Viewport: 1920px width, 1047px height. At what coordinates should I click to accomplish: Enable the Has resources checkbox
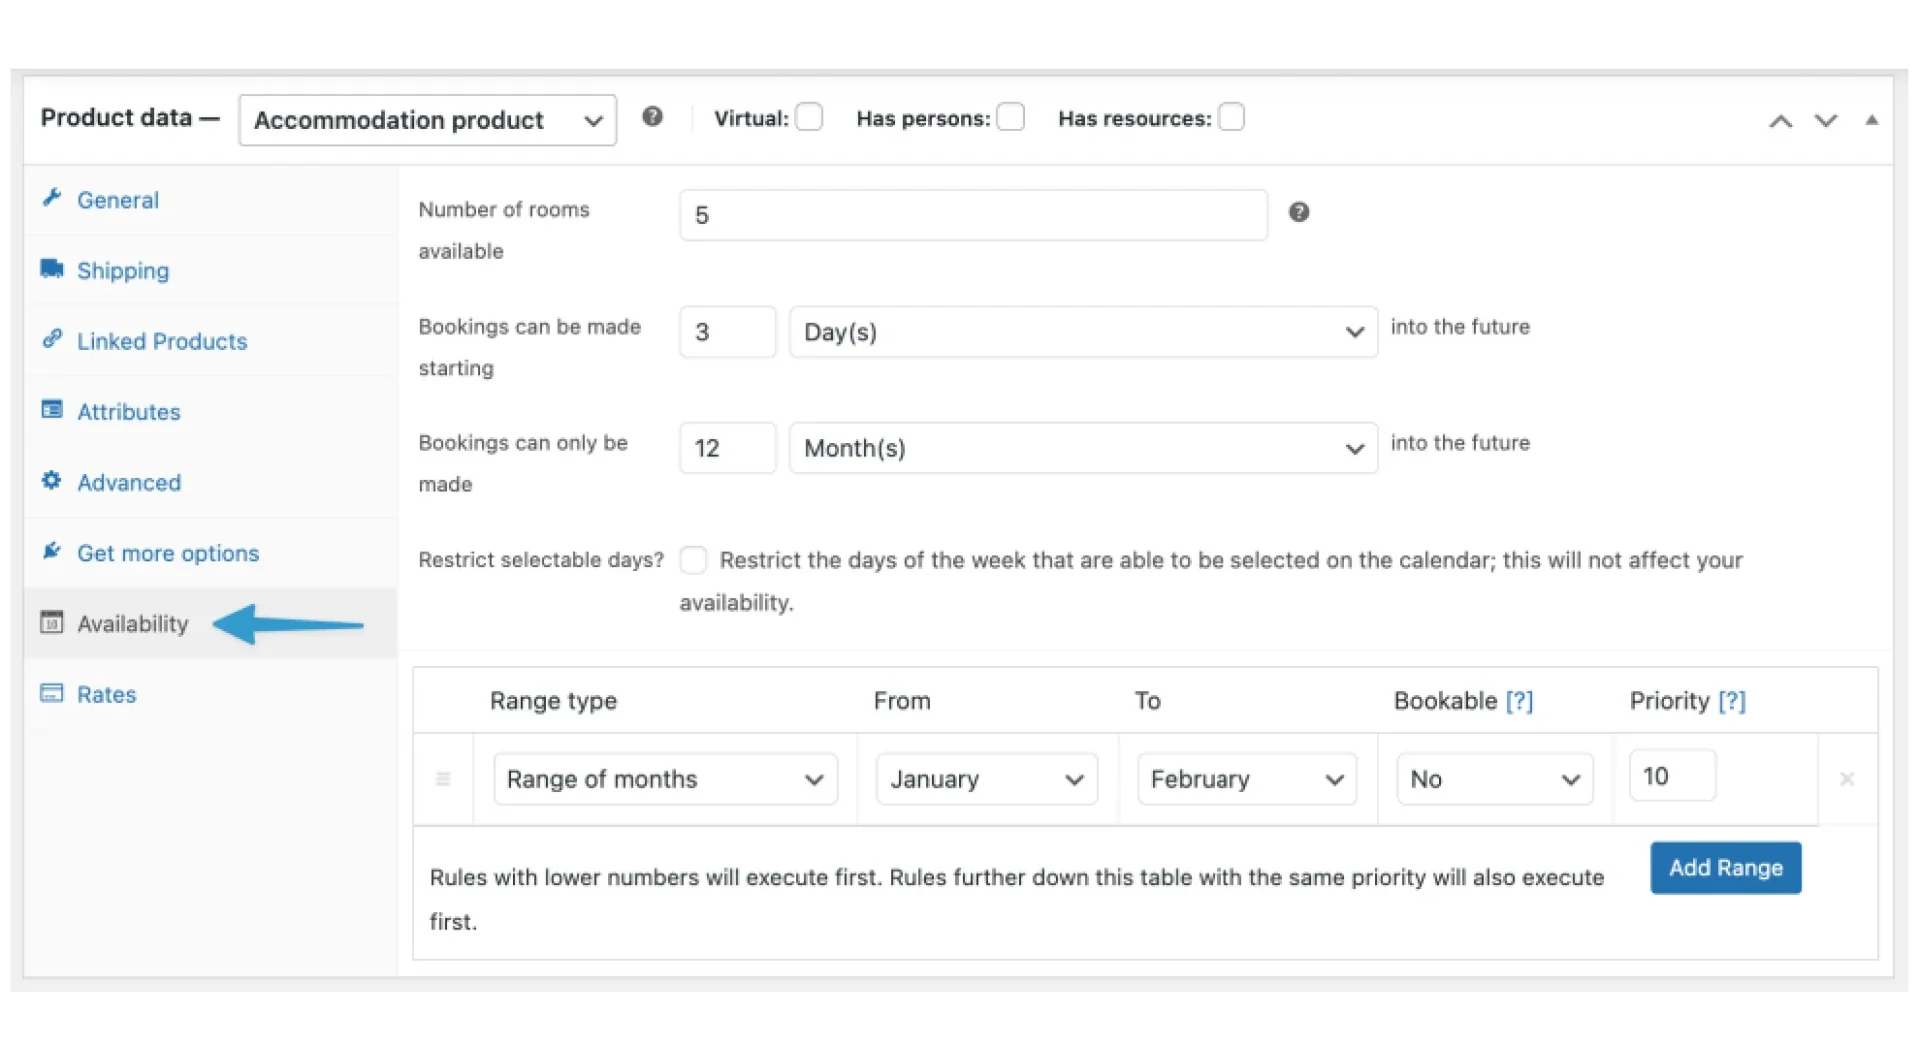pos(1232,117)
